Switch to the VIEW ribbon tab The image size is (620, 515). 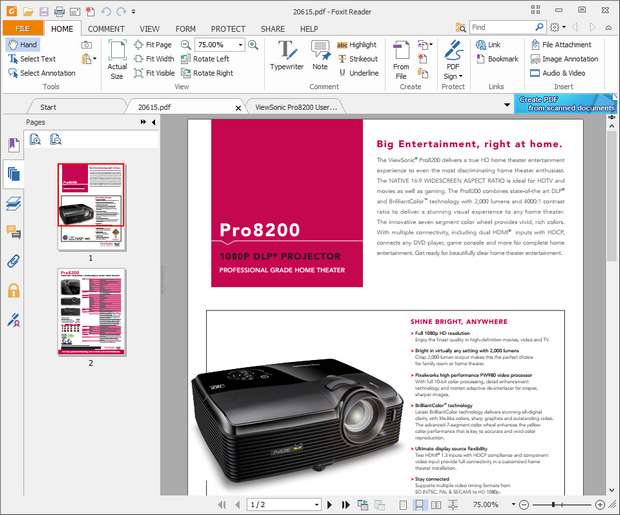click(149, 29)
